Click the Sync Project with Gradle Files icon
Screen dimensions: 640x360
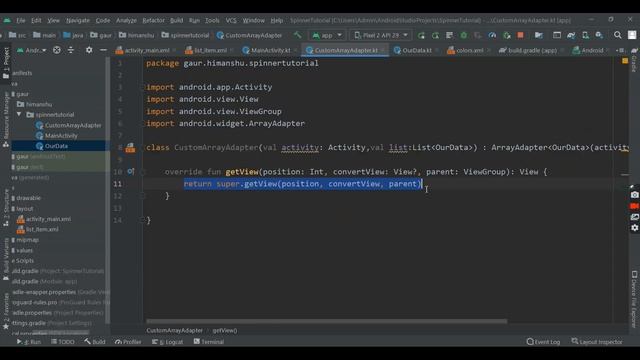[x=571, y=36]
